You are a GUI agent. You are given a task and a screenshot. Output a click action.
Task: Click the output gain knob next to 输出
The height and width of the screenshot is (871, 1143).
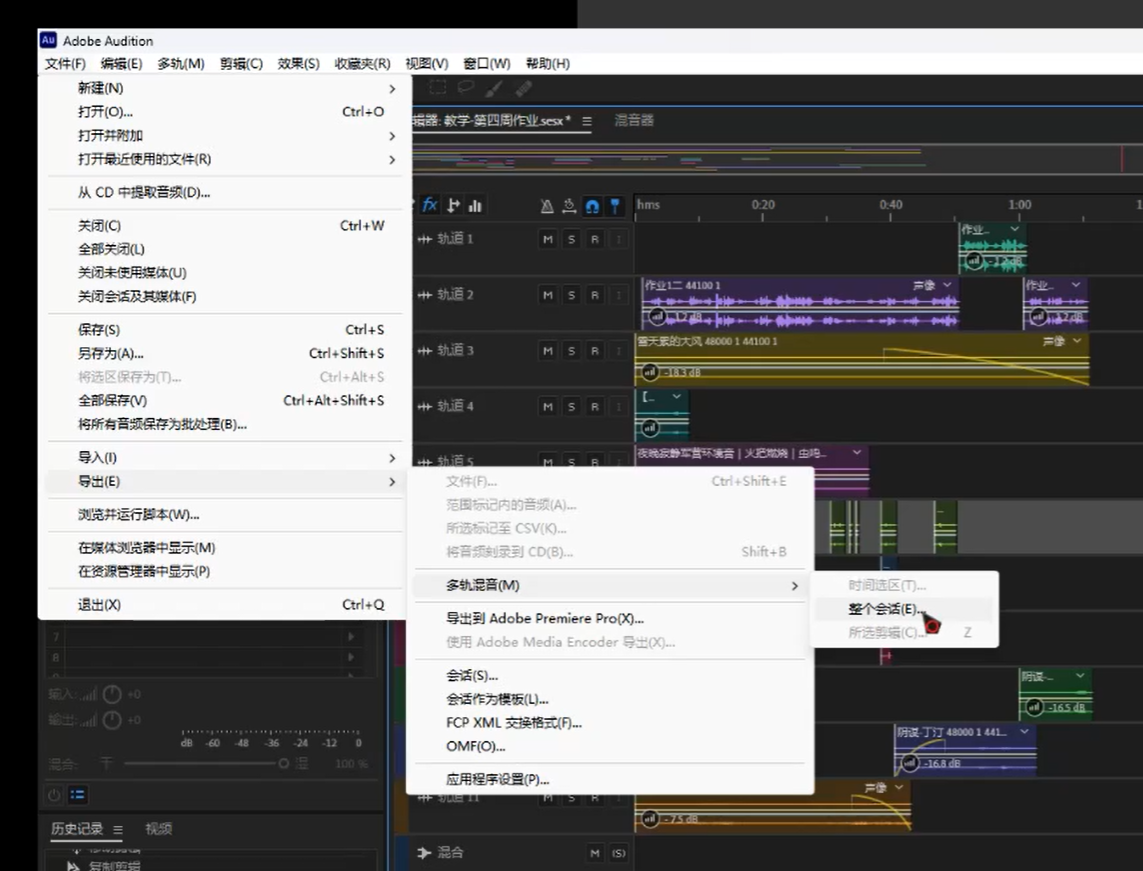112,720
